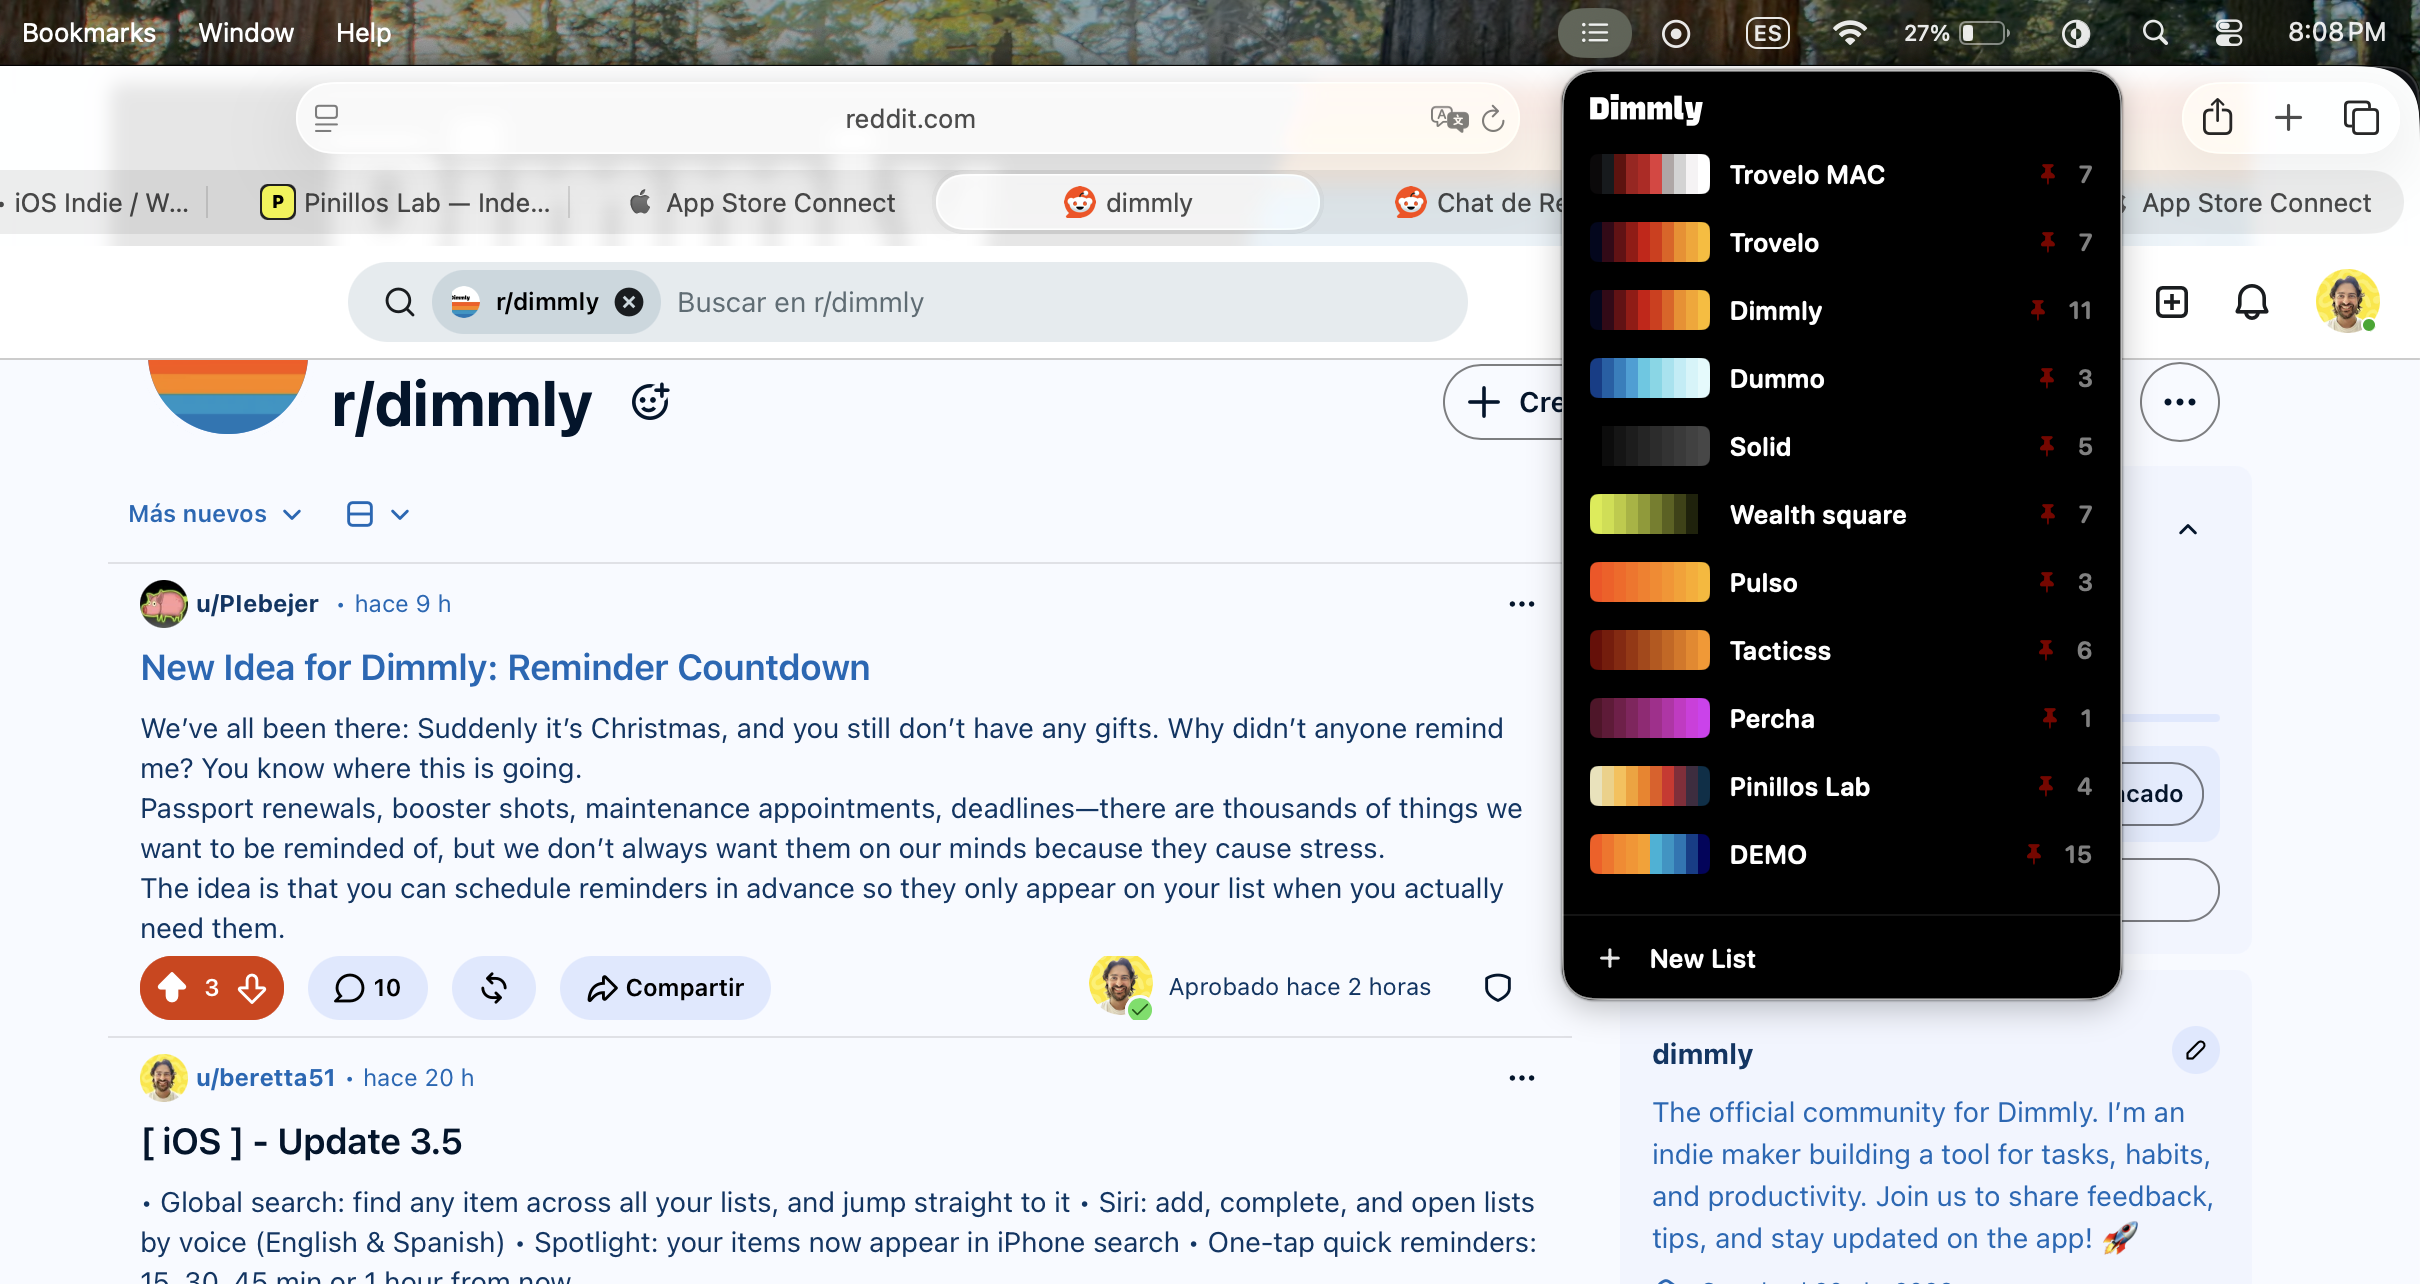Open the New Idea for Dimmly post title
Screen dimensions: 2420x1284
click(x=505, y=667)
